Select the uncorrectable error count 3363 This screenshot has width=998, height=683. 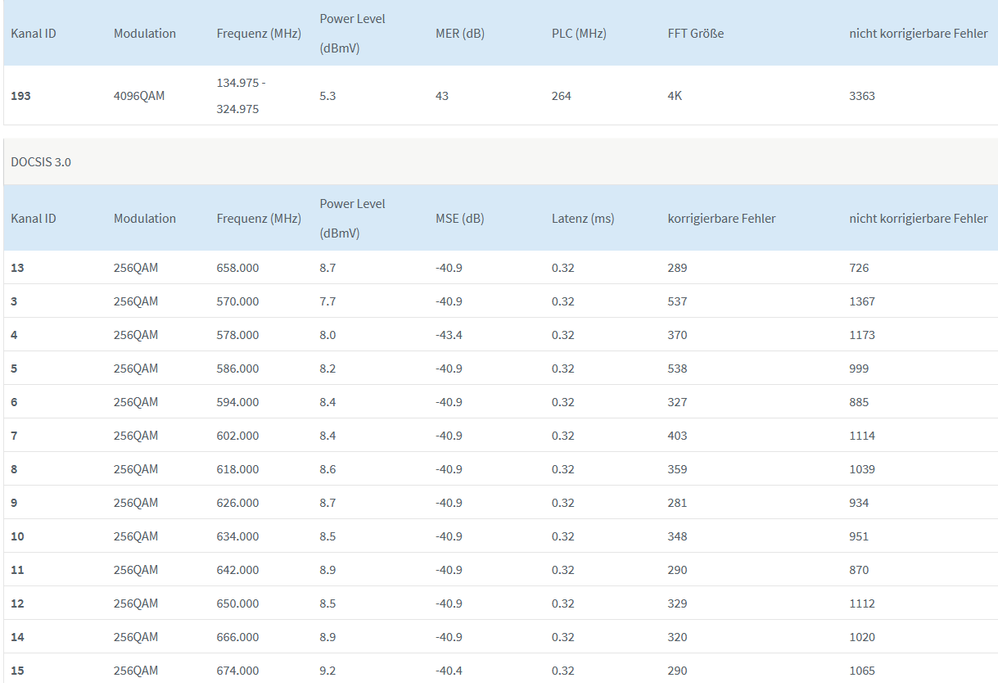pyautogui.click(x=862, y=96)
